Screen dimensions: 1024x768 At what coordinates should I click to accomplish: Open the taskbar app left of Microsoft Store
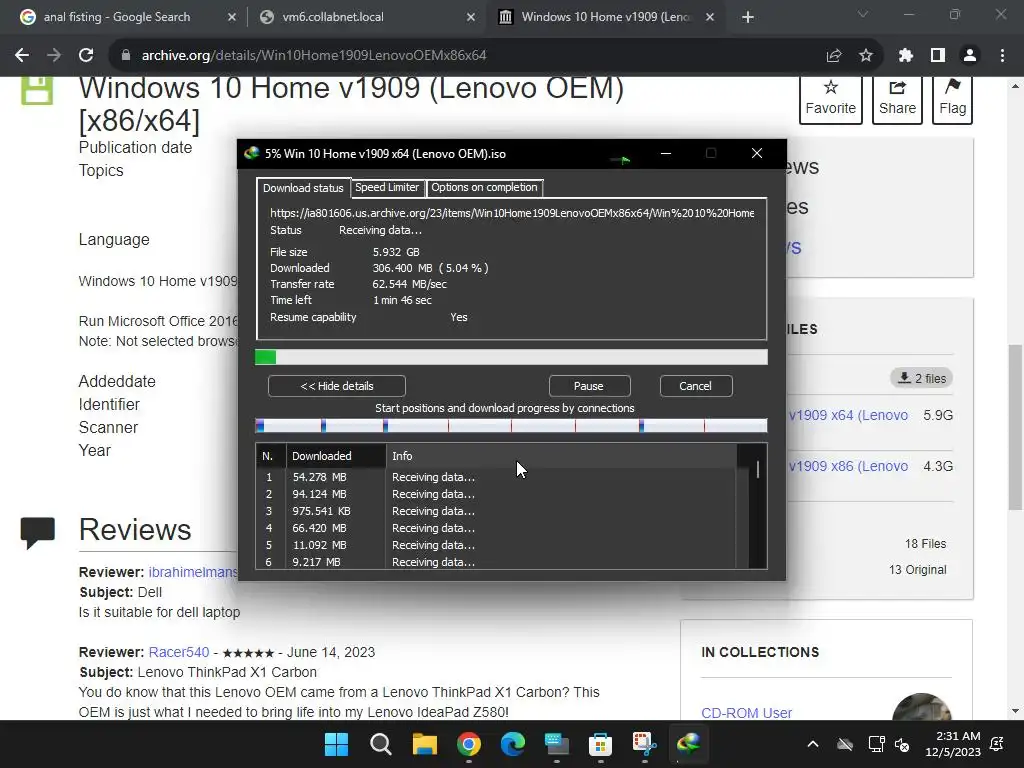pyautogui.click(x=556, y=744)
